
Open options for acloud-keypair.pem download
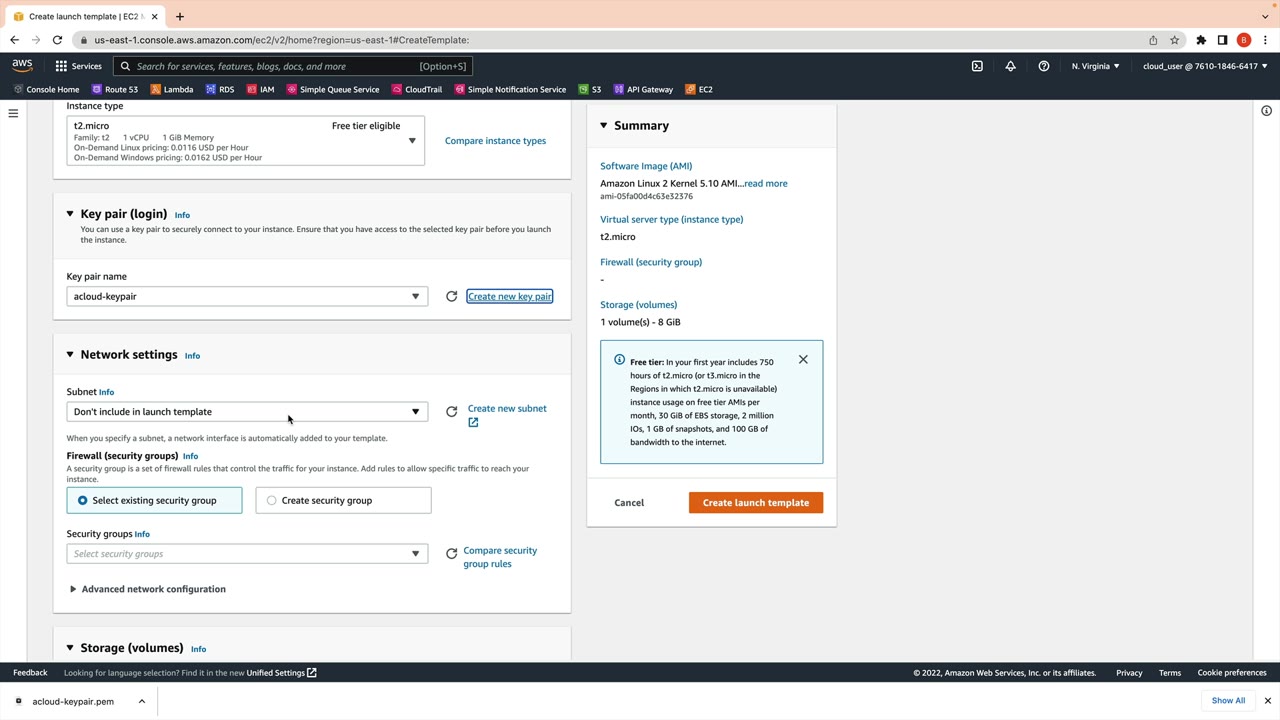[x=142, y=701]
